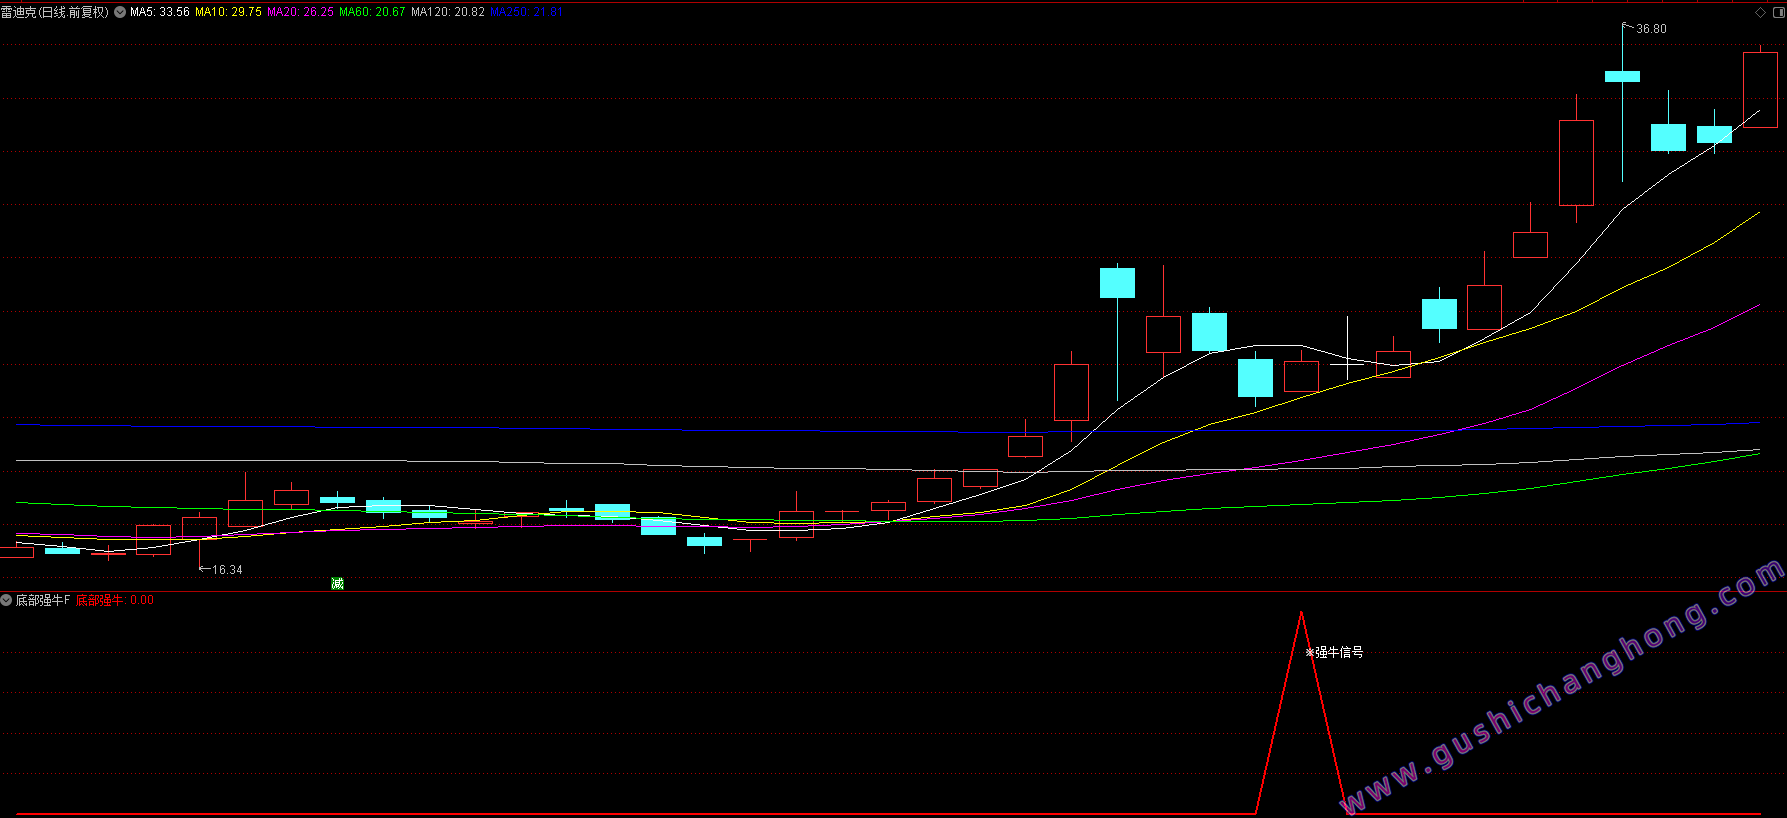Click the 36.80 high price label
The height and width of the screenshot is (818, 1787).
1651,29
